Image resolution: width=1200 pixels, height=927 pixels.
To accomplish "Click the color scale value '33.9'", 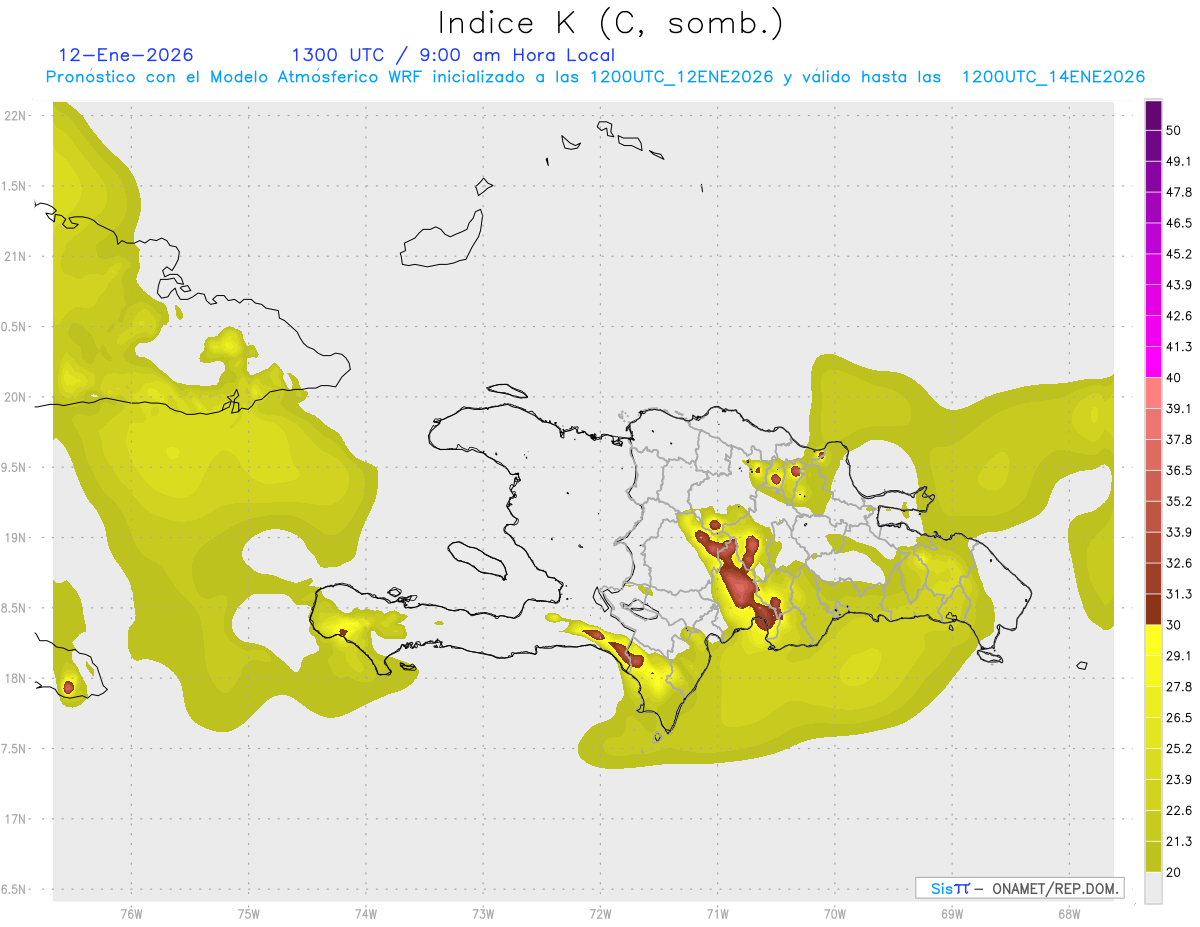I will [1180, 532].
